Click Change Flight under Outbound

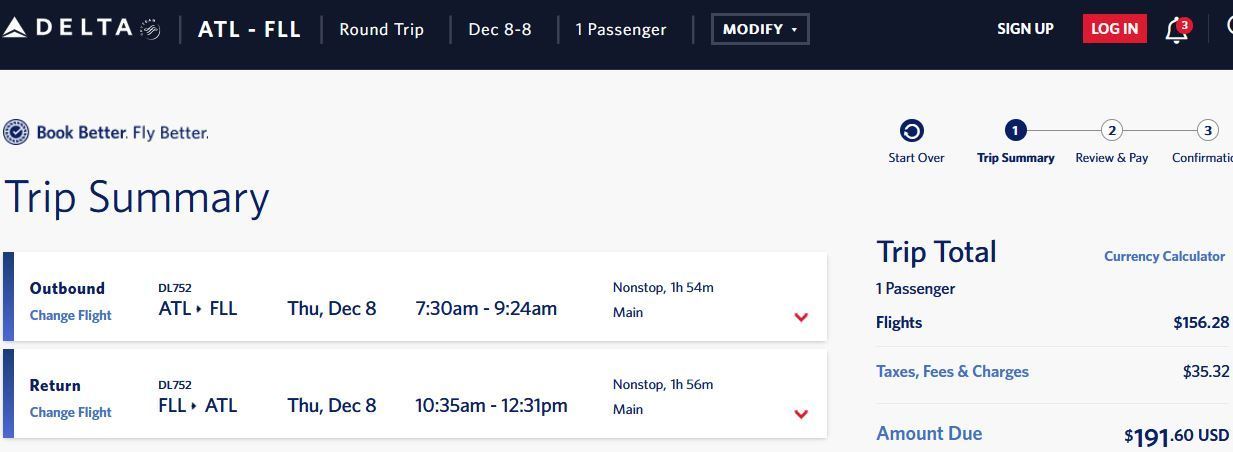pos(70,315)
